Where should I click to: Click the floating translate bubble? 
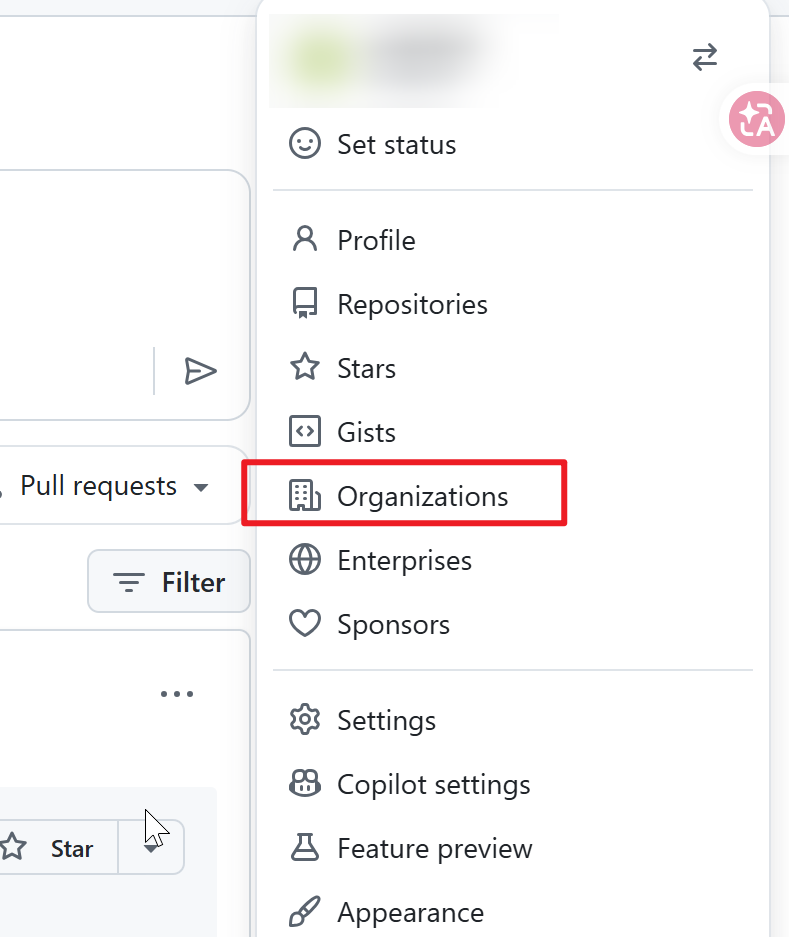tap(757, 119)
